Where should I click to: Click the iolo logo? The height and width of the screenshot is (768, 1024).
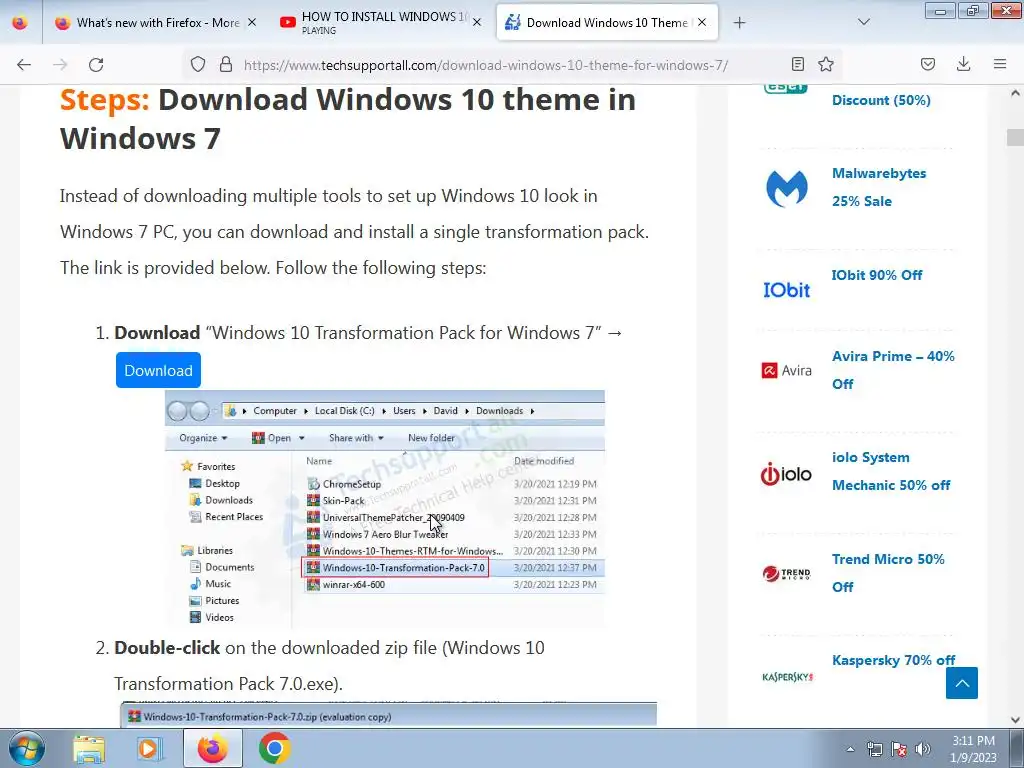786,473
